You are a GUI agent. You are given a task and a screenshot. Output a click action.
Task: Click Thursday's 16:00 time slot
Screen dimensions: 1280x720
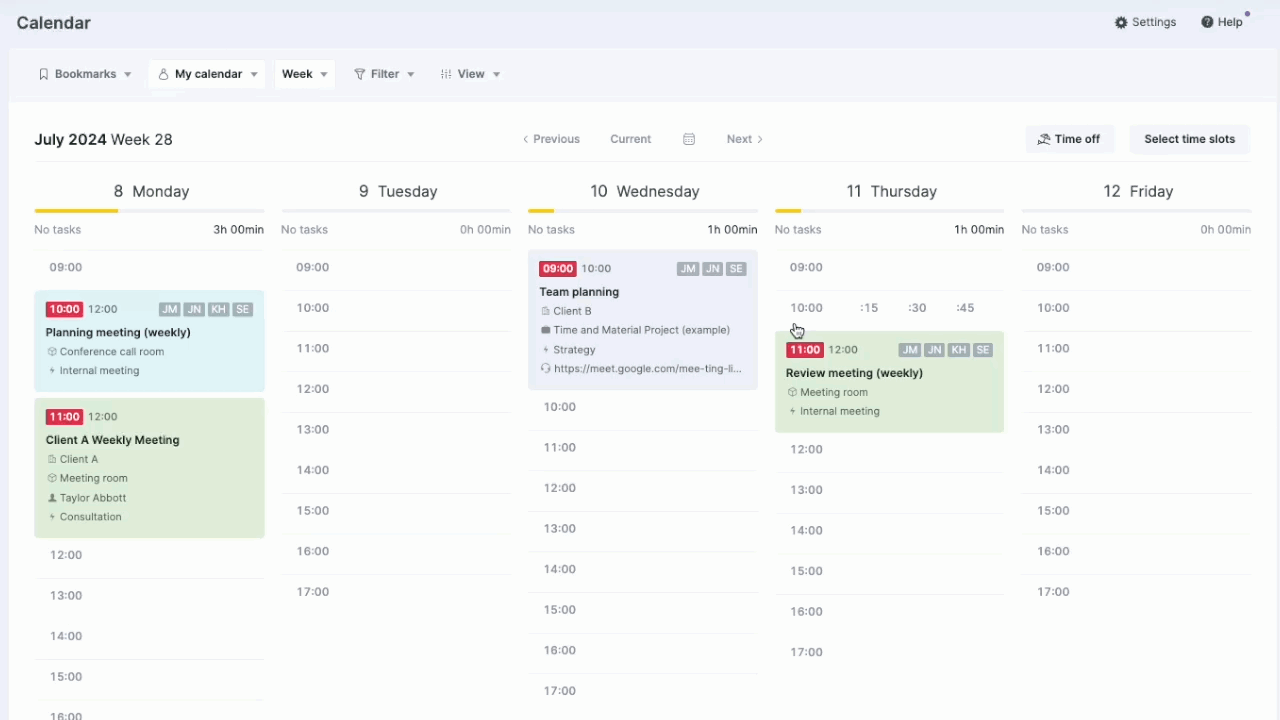(889, 611)
